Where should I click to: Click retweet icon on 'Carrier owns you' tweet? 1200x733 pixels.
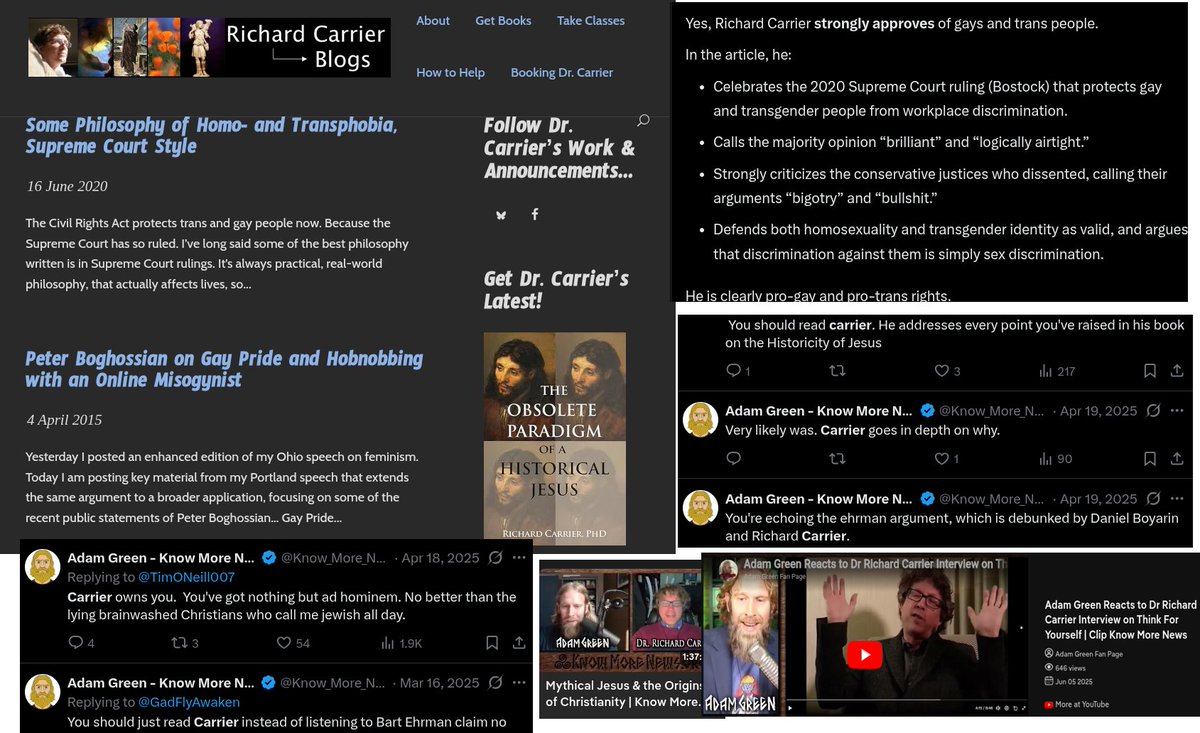click(181, 643)
